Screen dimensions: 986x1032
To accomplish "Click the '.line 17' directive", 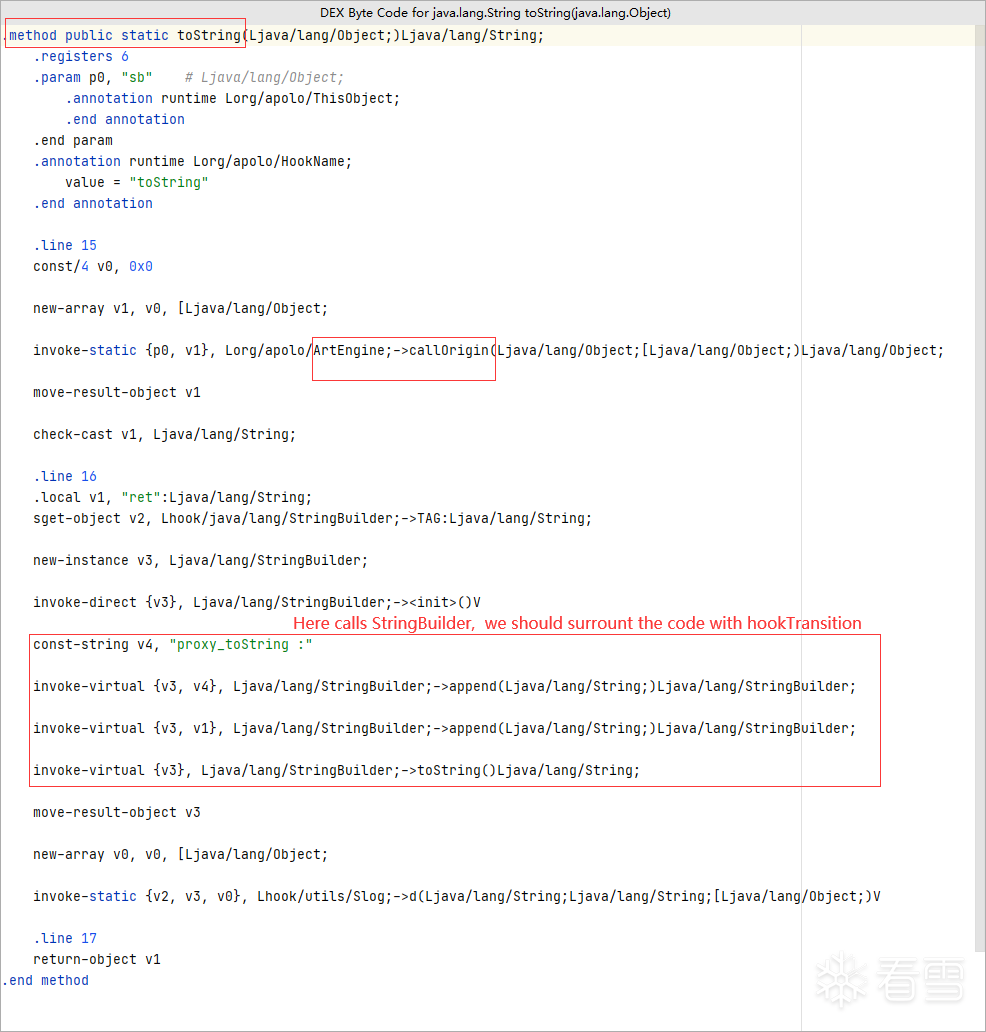I will click(x=65, y=939).
